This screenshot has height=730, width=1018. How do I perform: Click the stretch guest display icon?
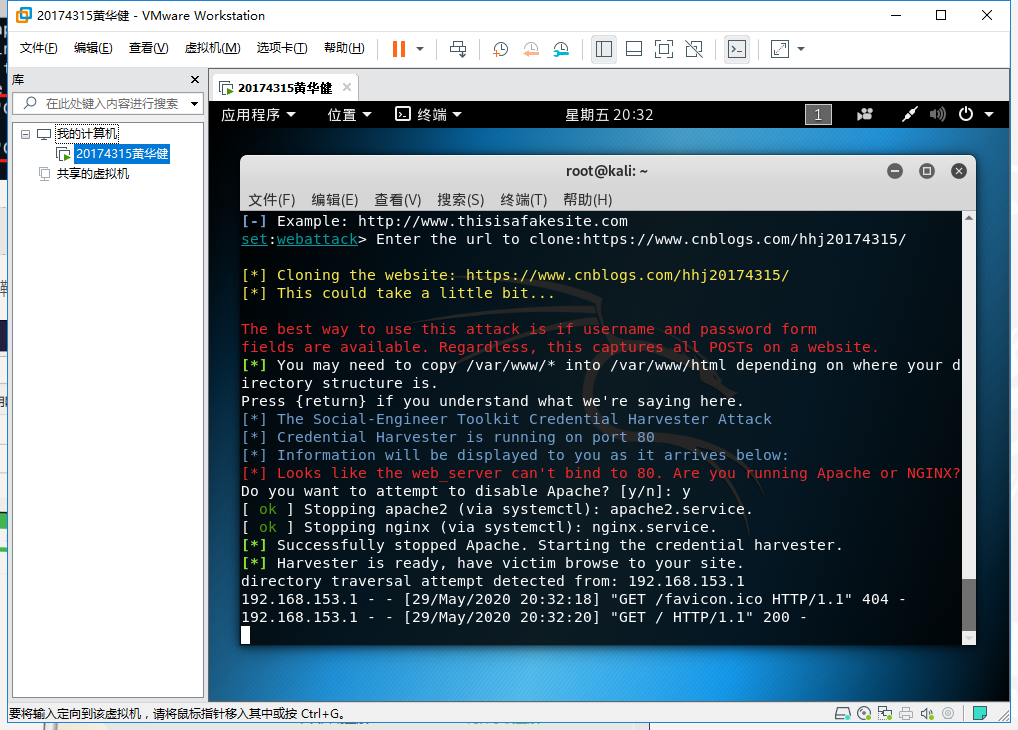coord(780,49)
